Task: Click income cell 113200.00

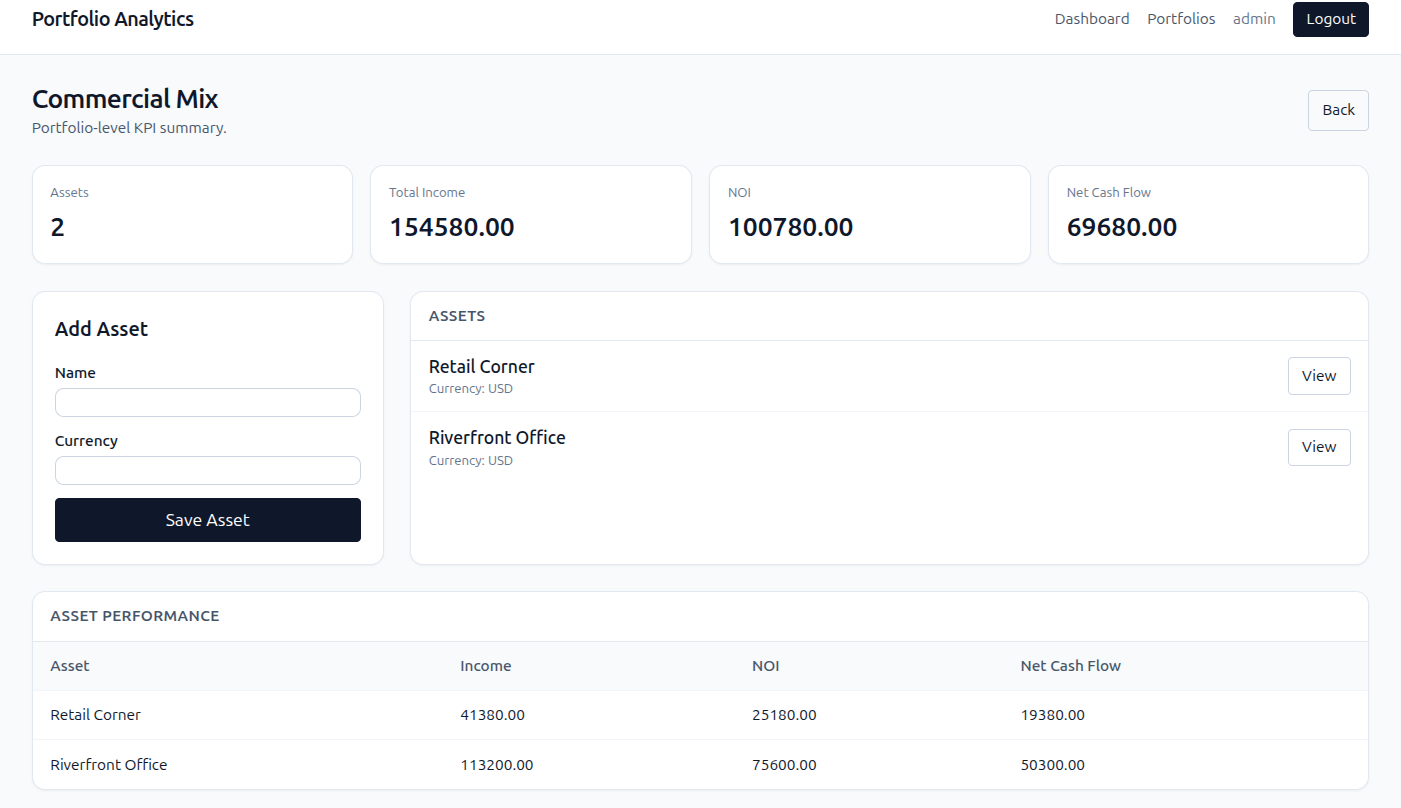Action: coord(497,765)
